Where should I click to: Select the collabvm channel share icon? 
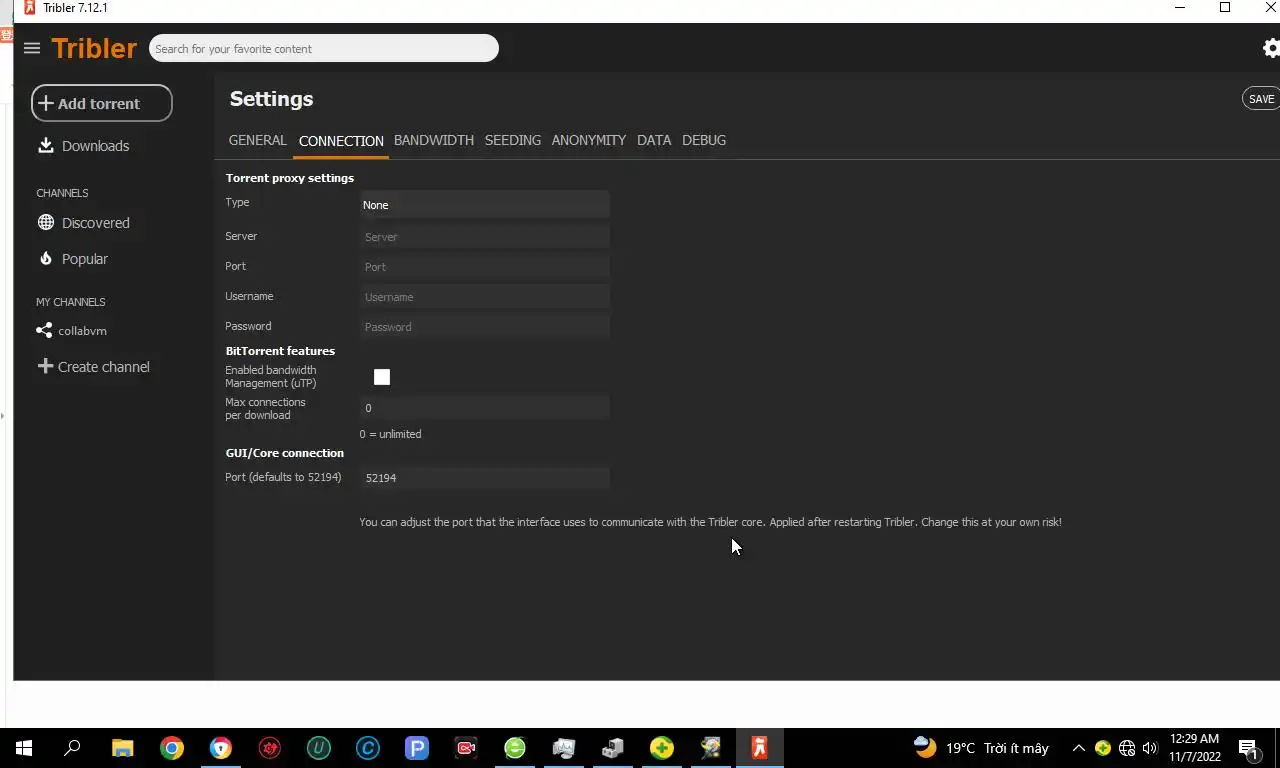point(44,330)
